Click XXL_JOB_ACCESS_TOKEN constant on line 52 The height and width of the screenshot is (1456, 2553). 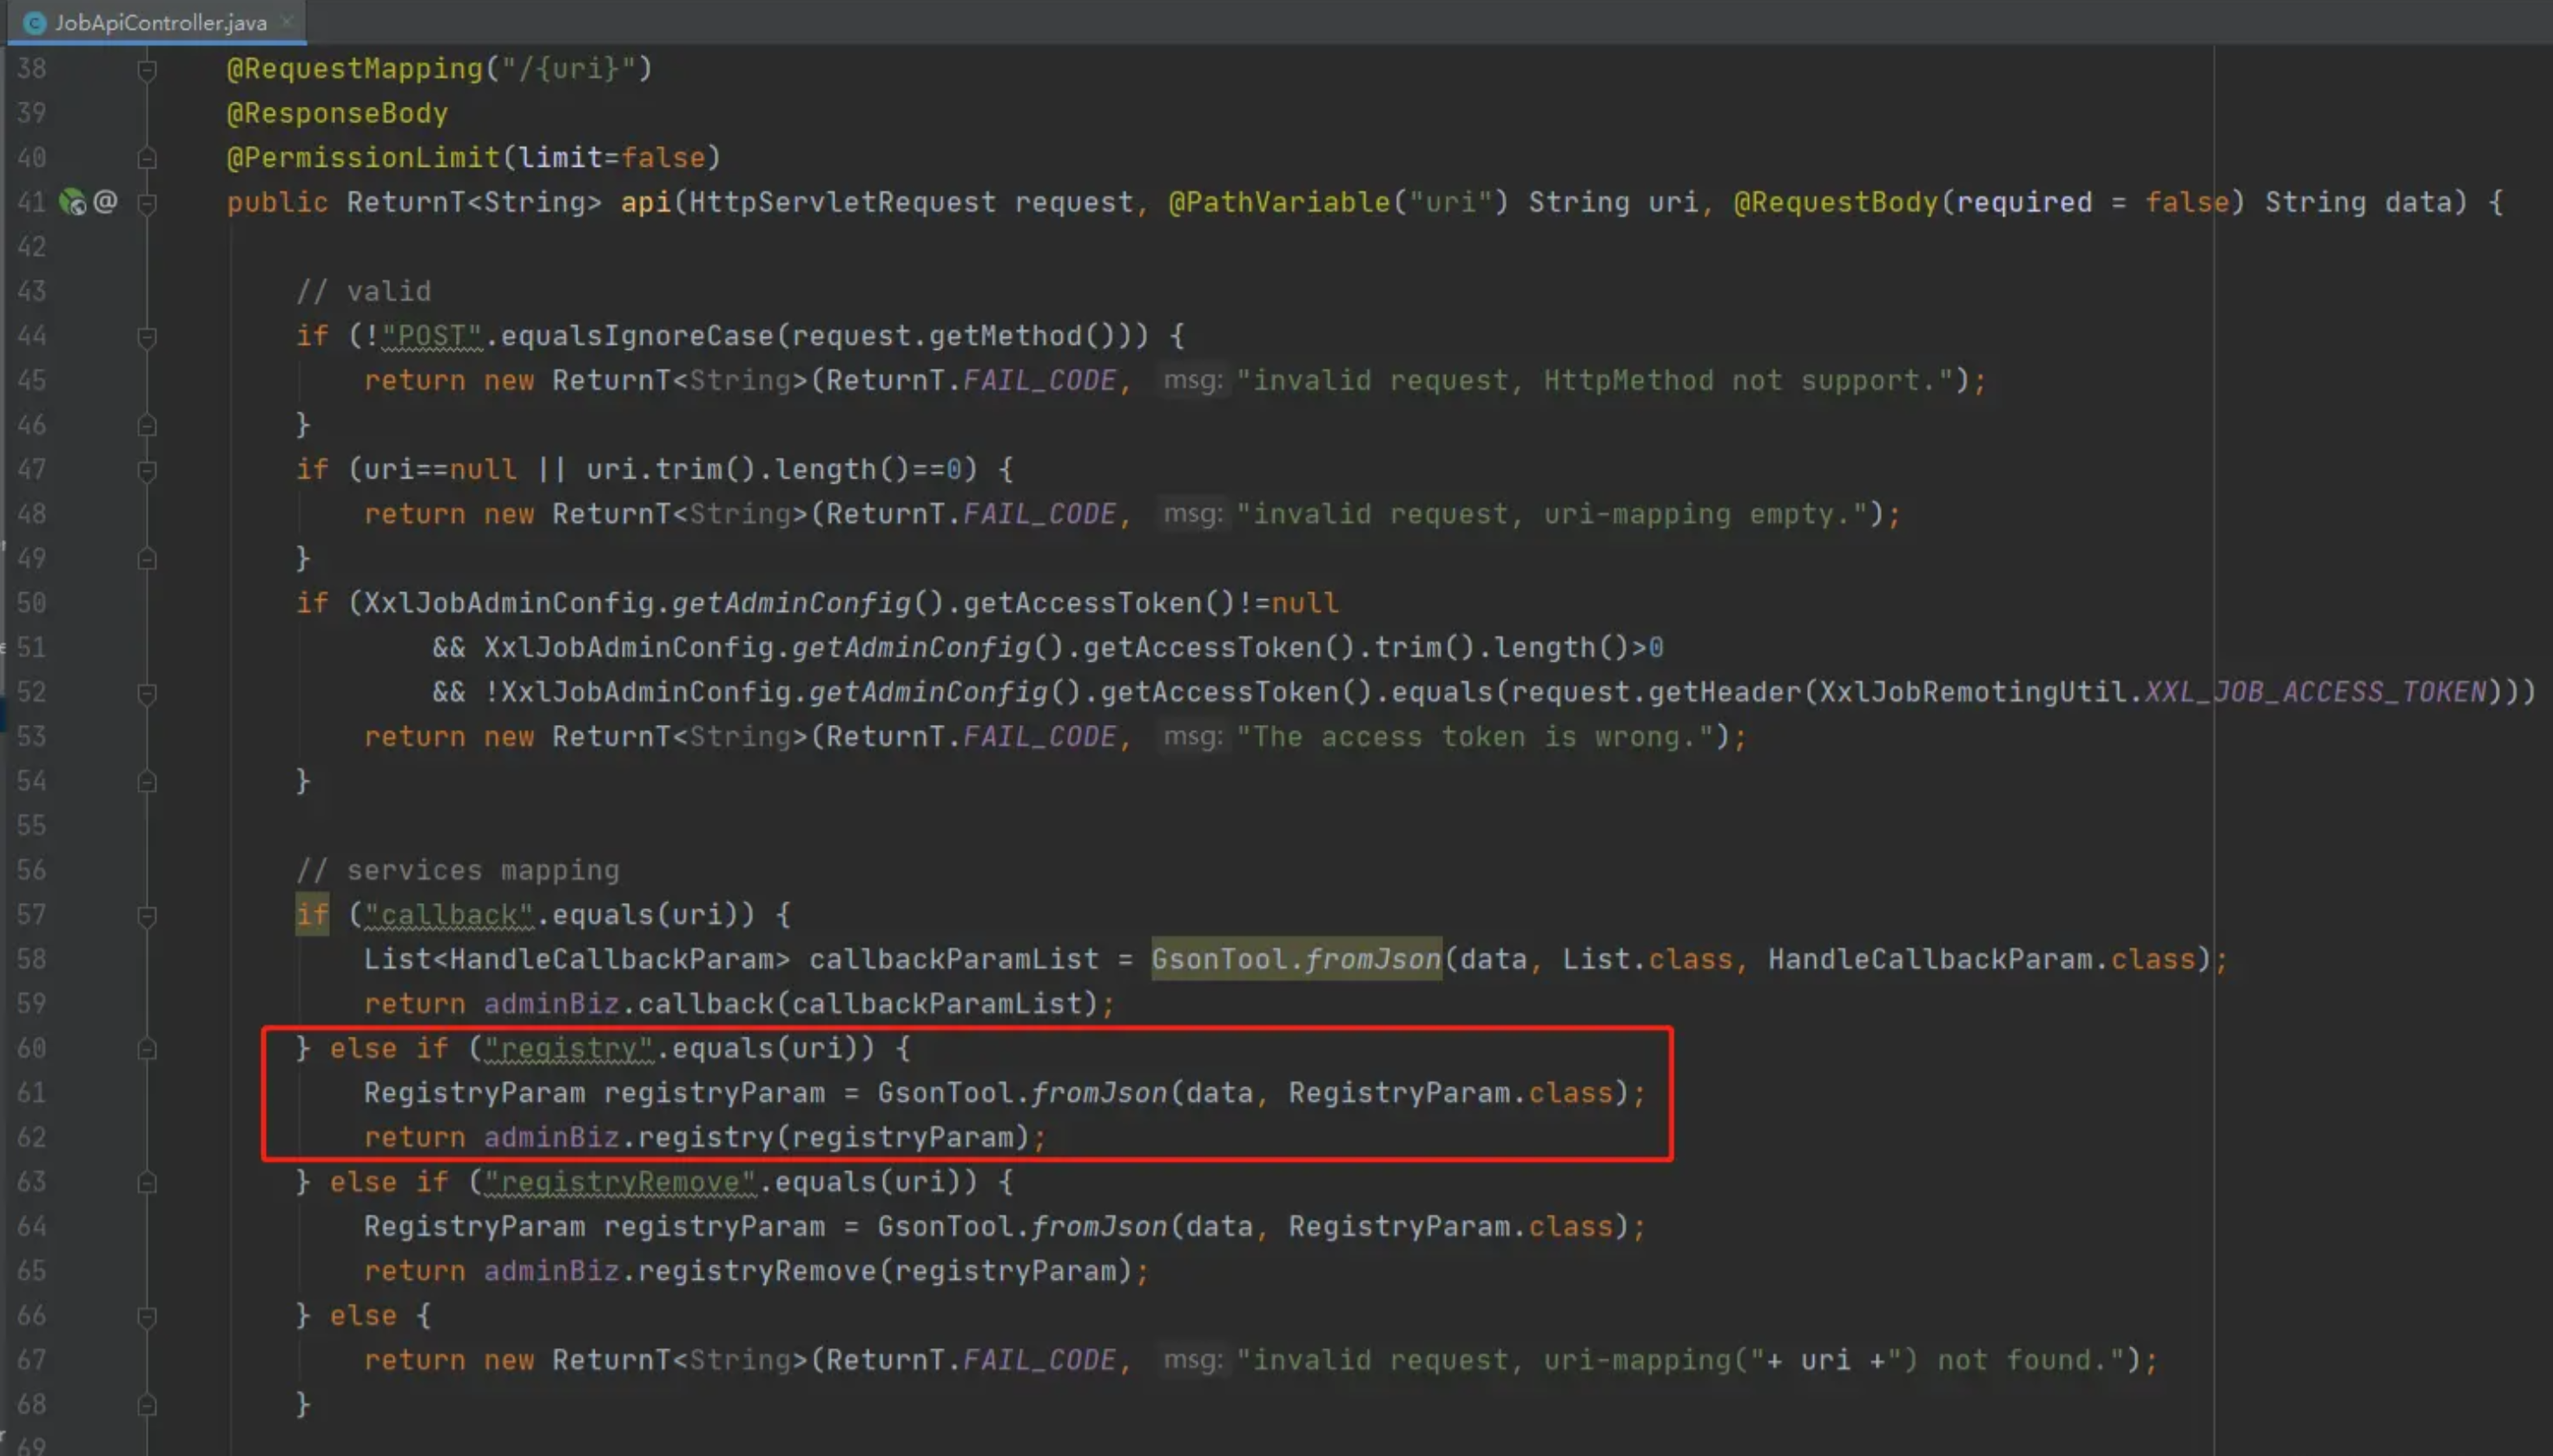pos(2315,692)
